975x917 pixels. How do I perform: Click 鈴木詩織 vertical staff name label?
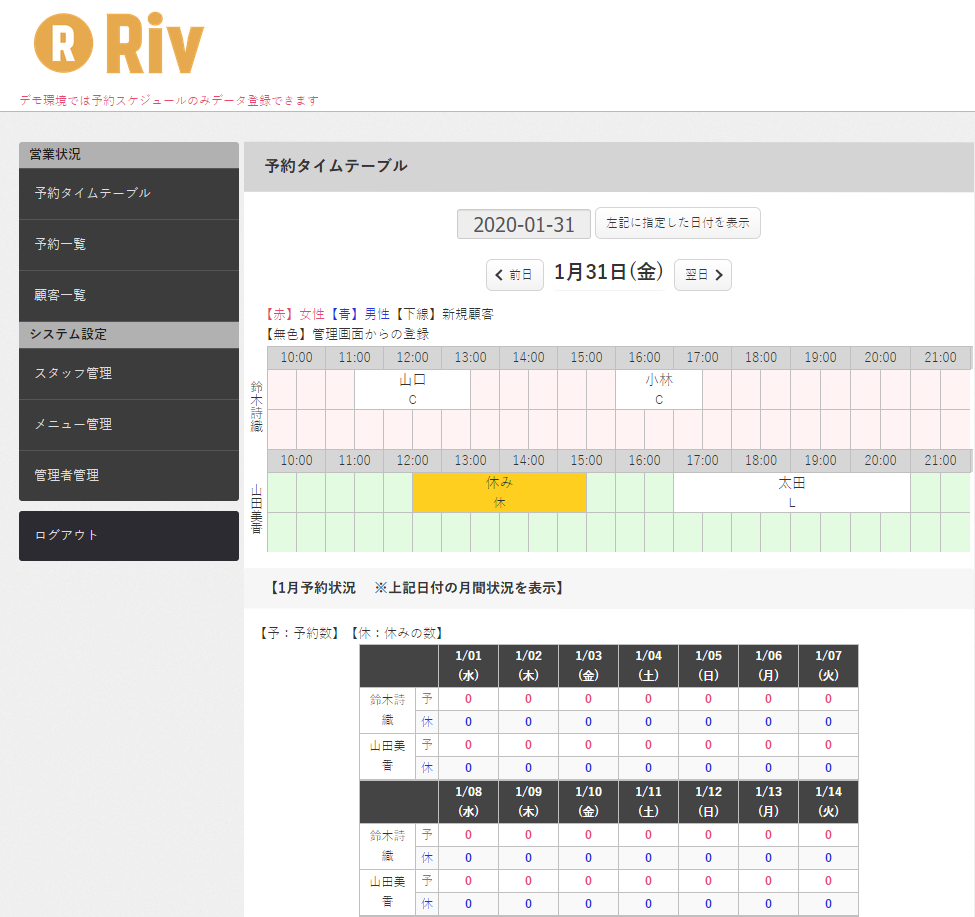[x=256, y=407]
